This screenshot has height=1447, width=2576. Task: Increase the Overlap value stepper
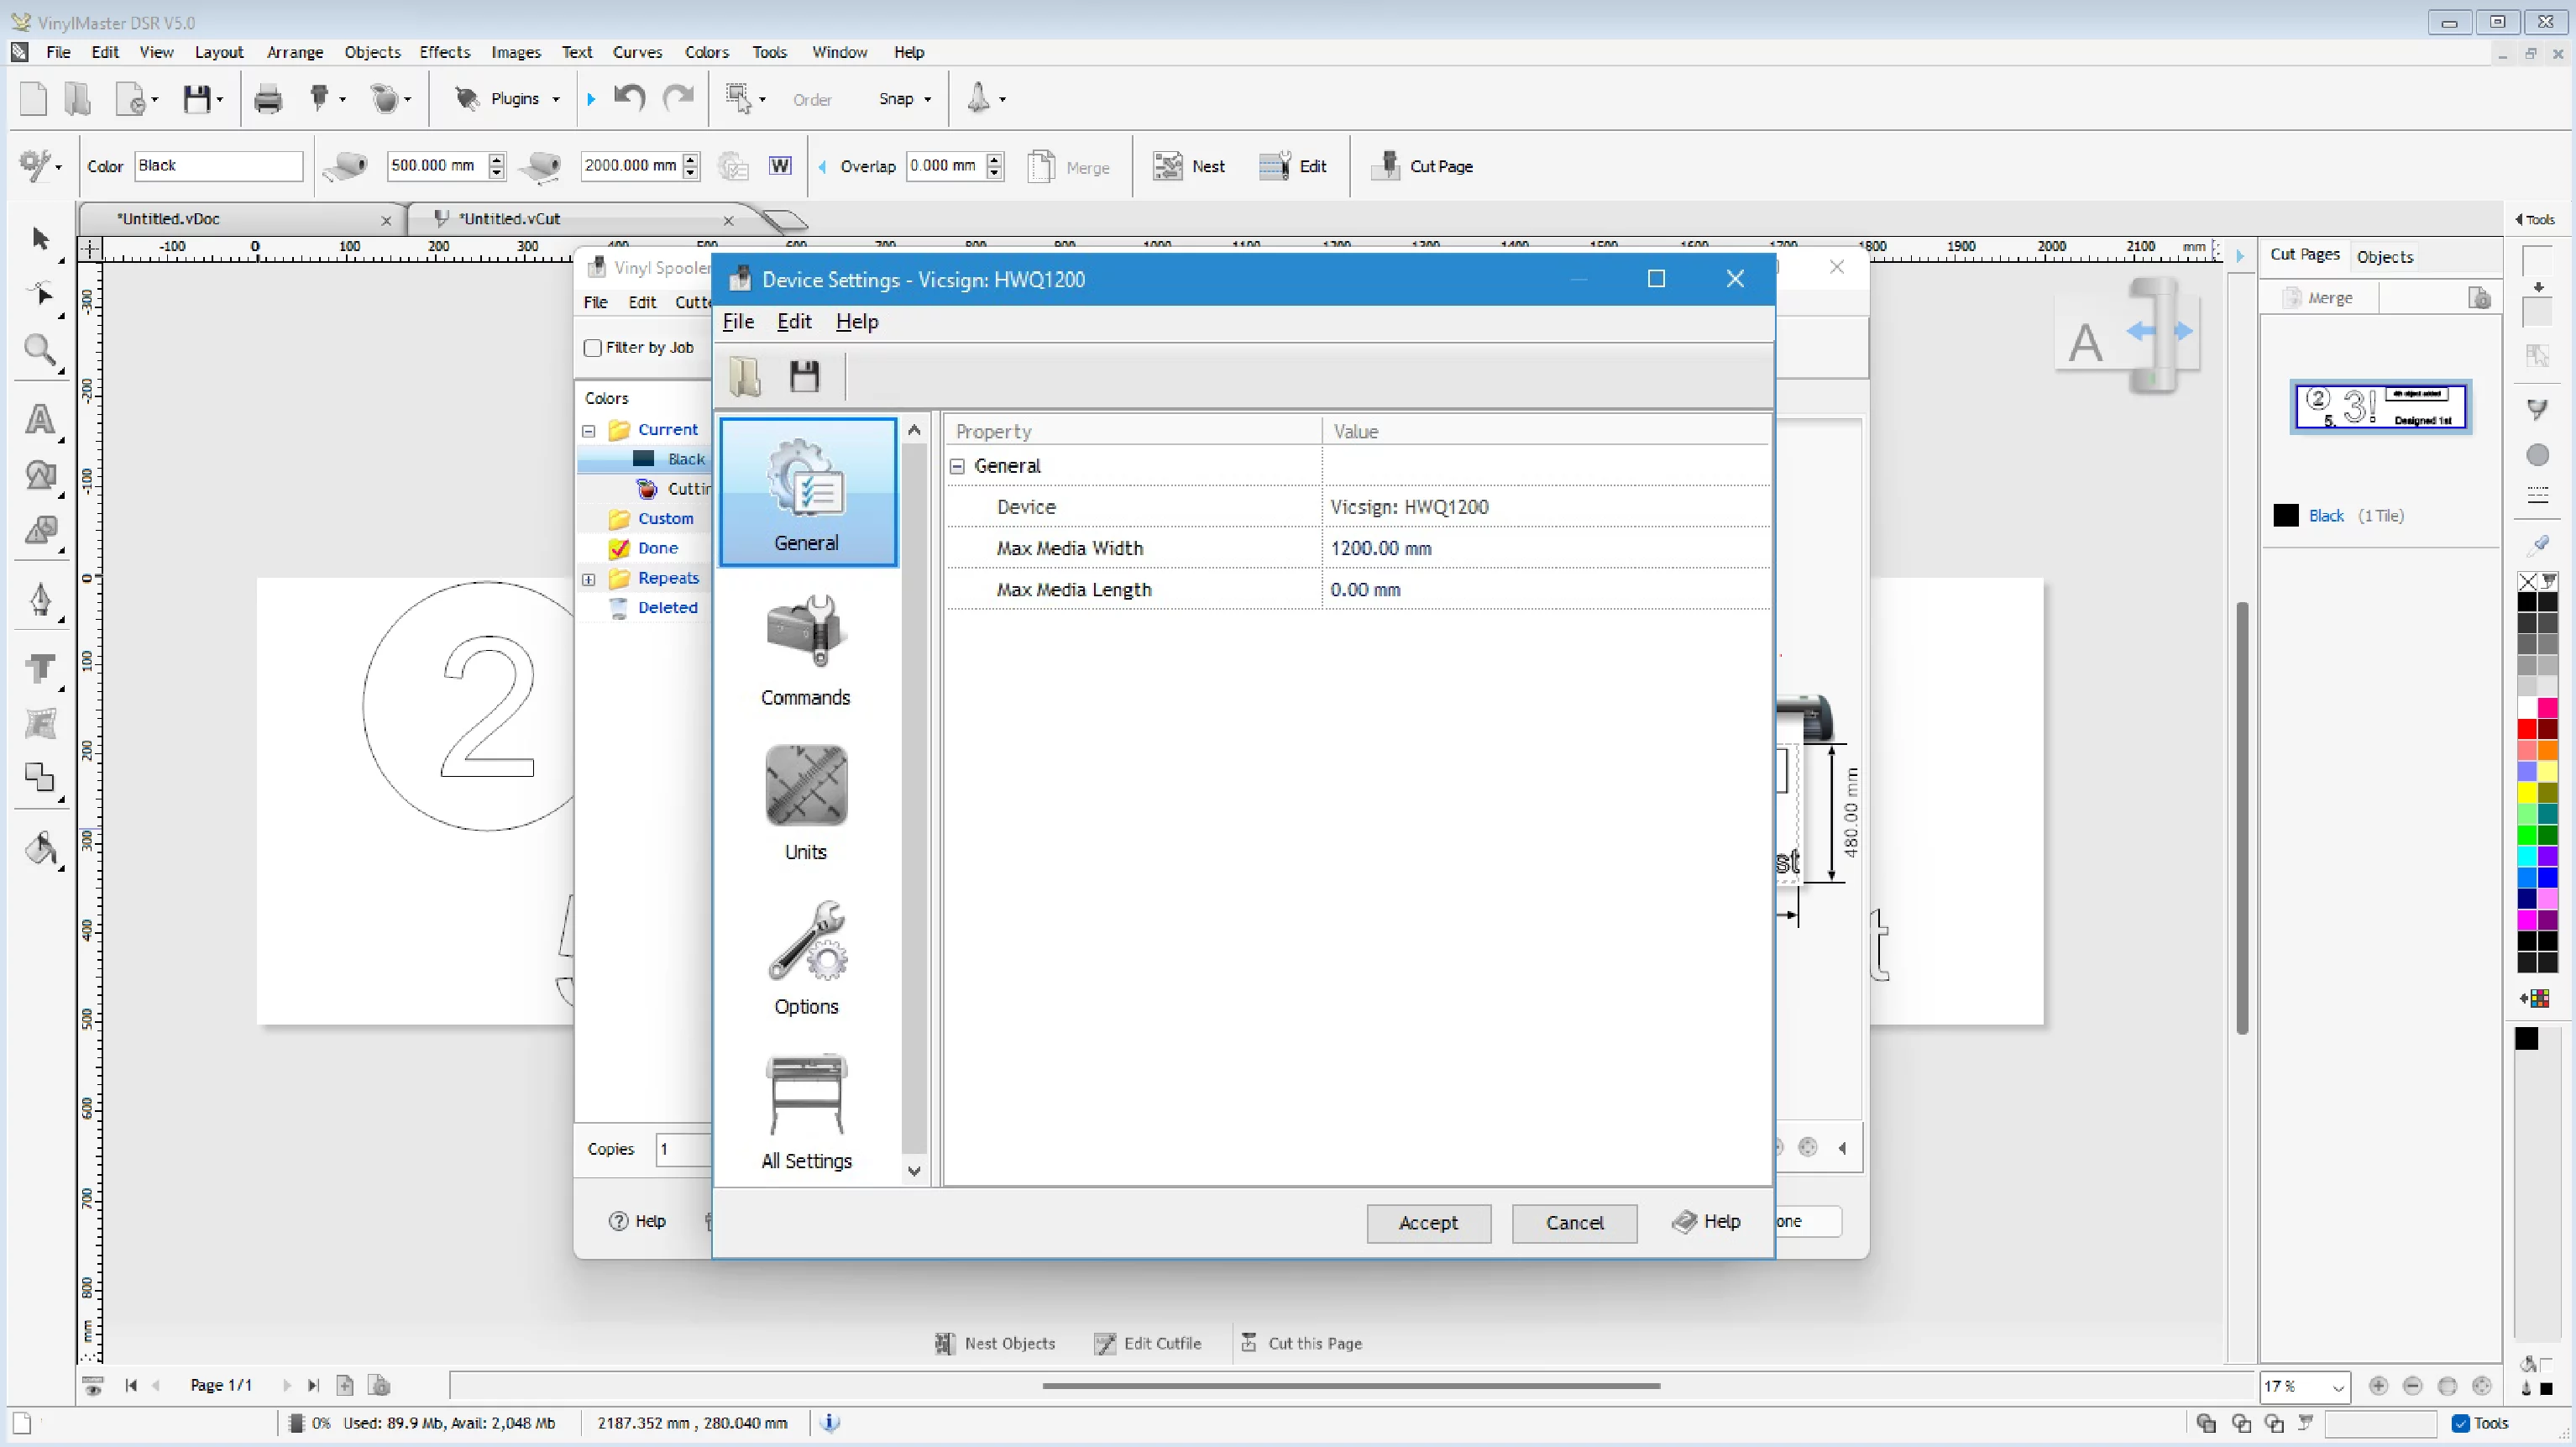994,159
